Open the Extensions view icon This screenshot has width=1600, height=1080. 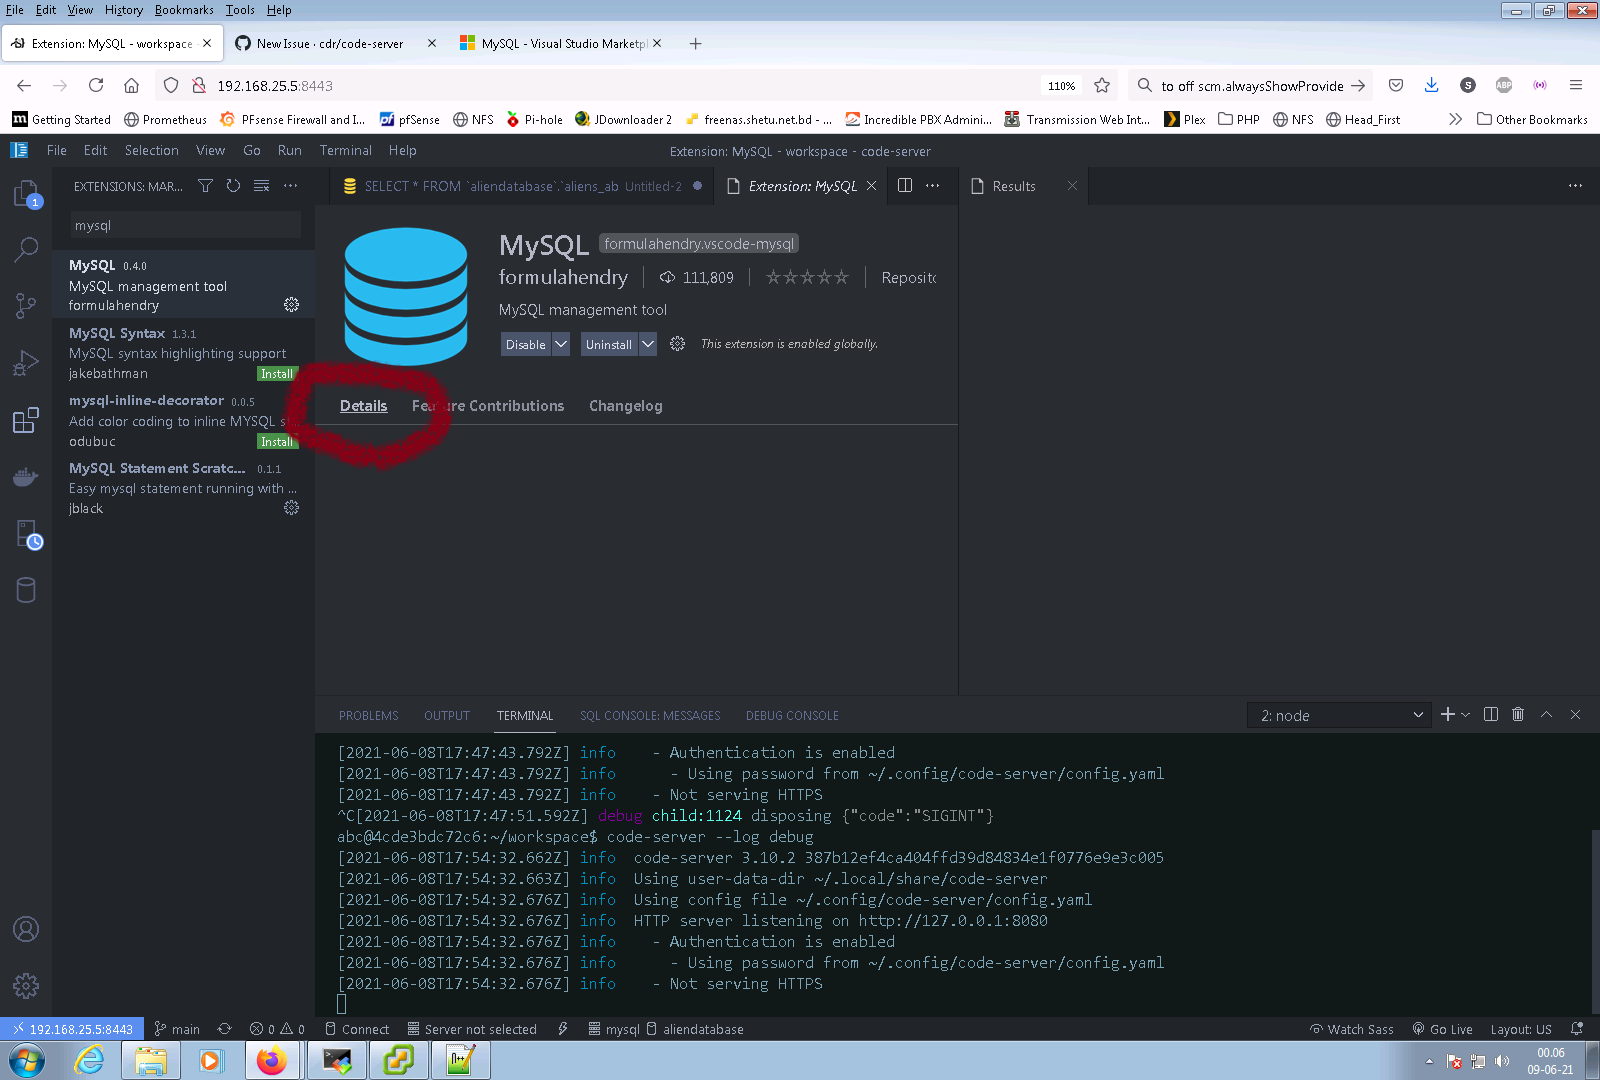pos(26,420)
